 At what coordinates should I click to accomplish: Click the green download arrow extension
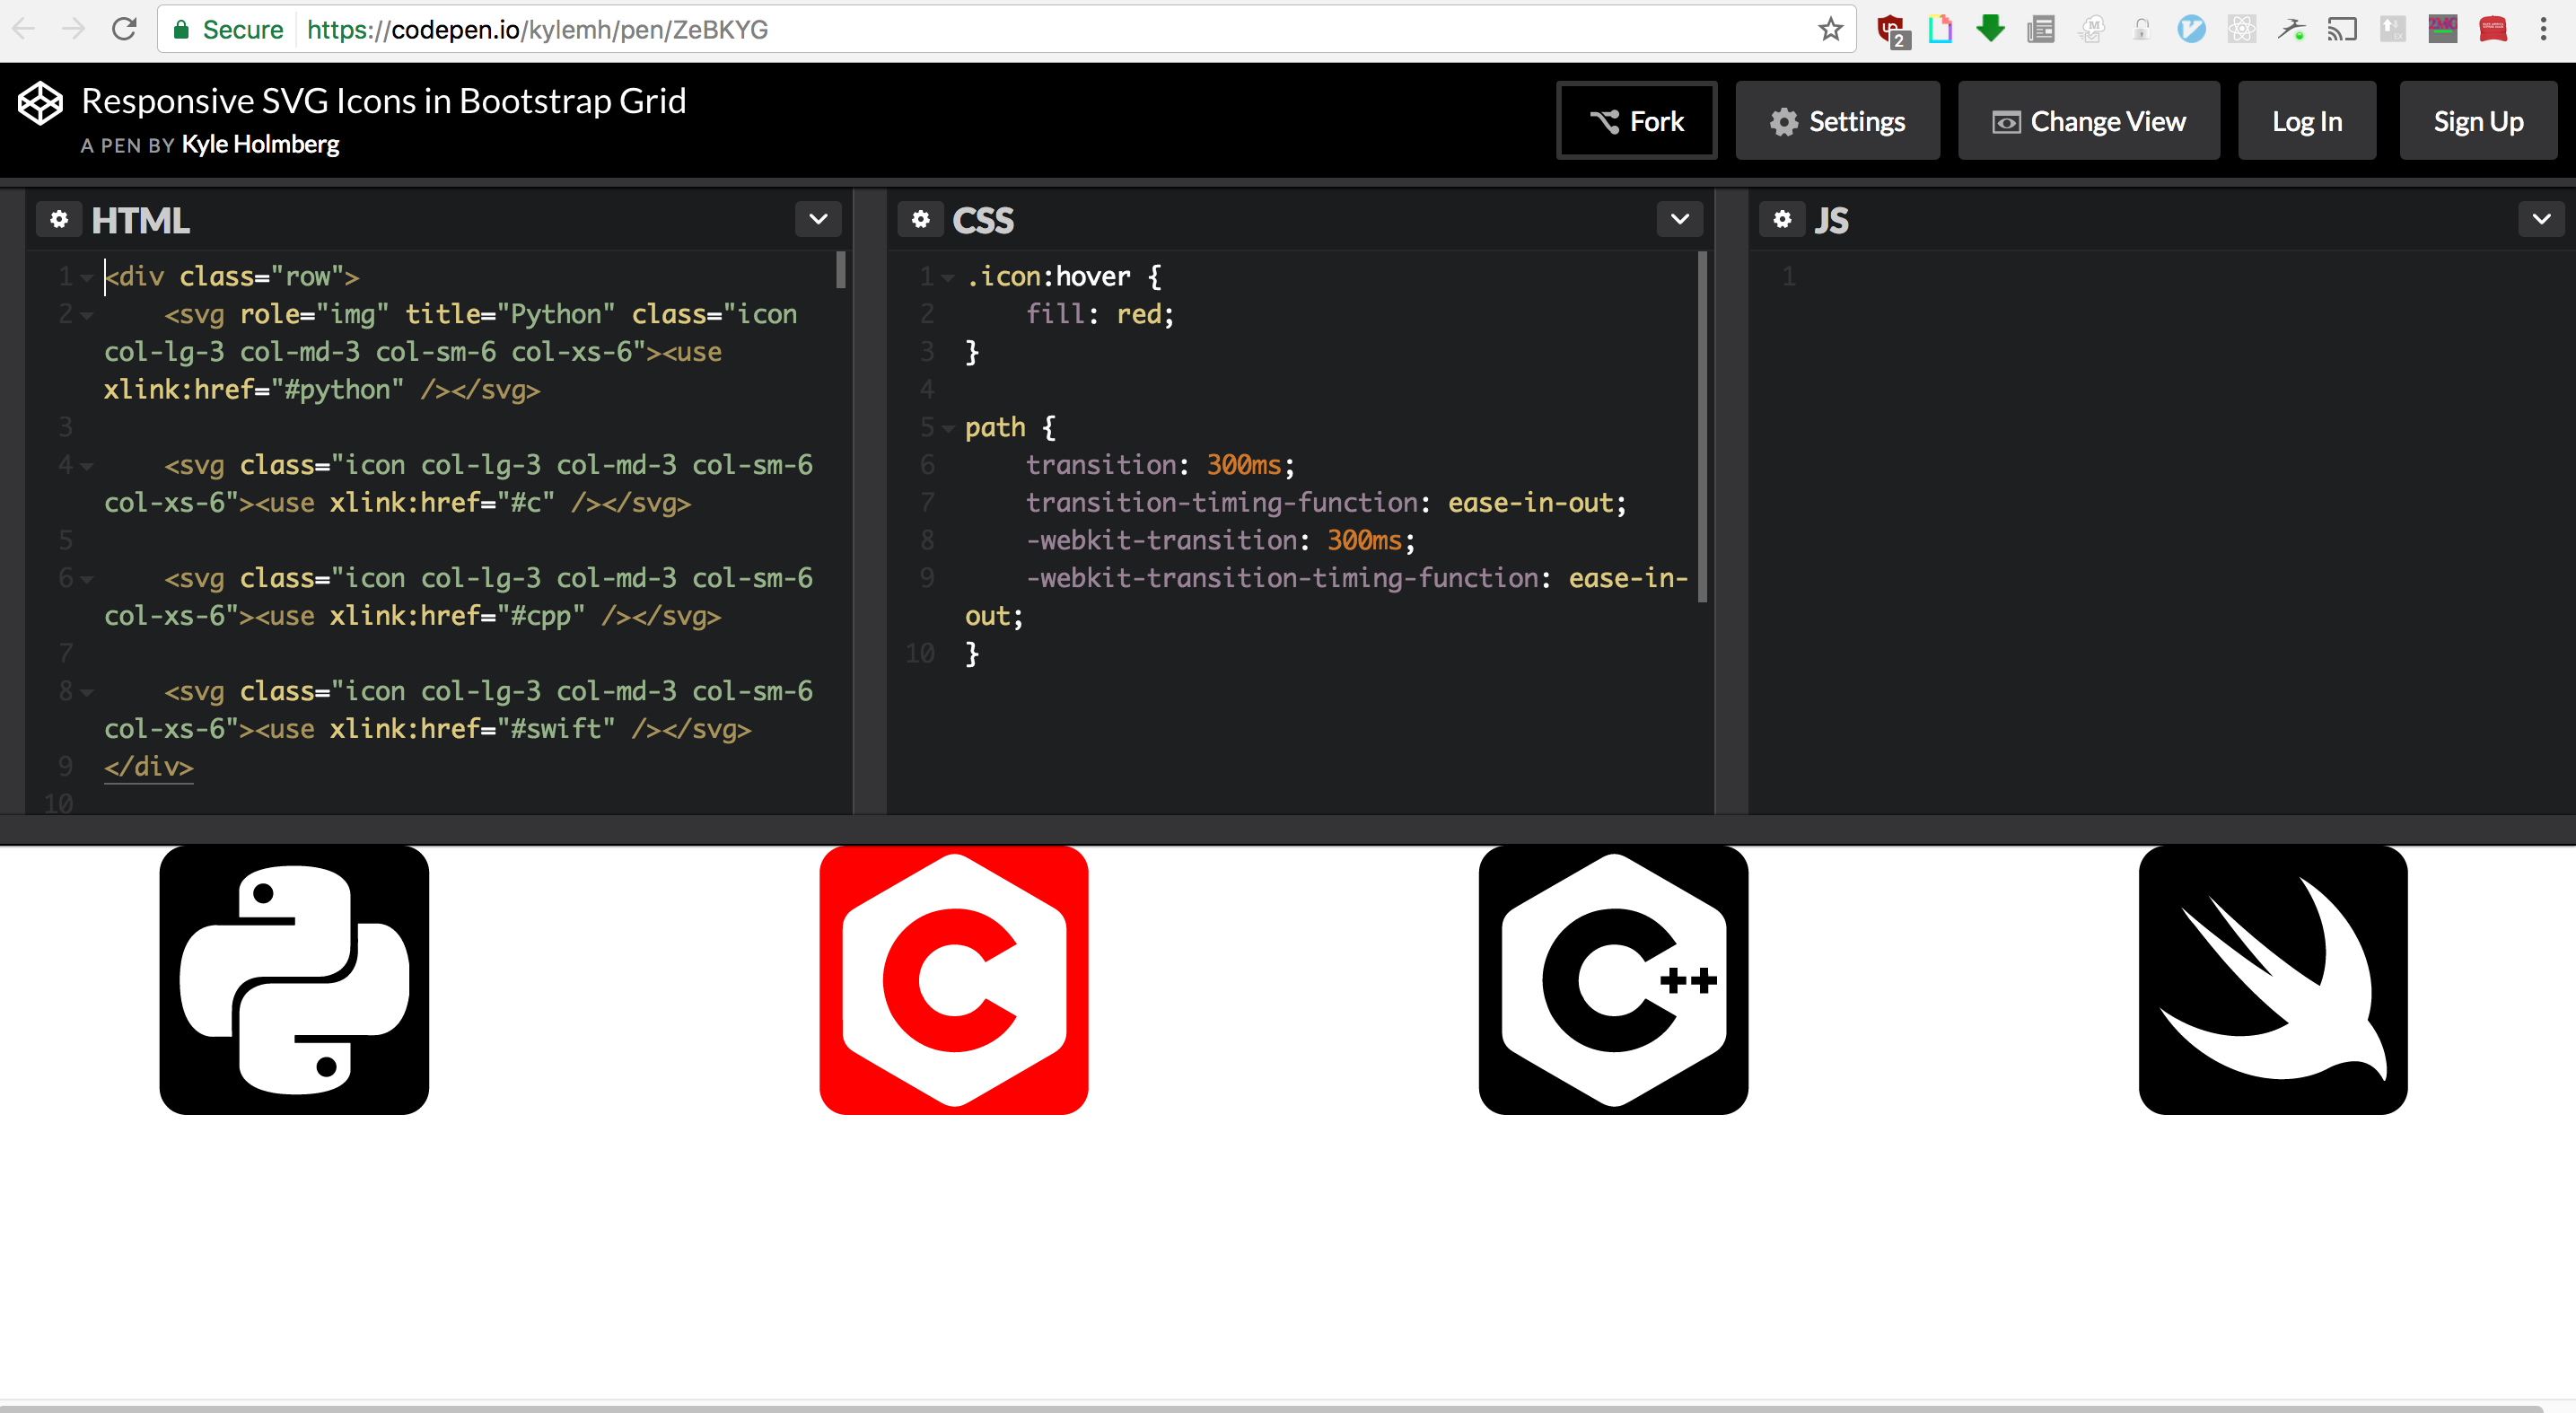(x=1990, y=28)
